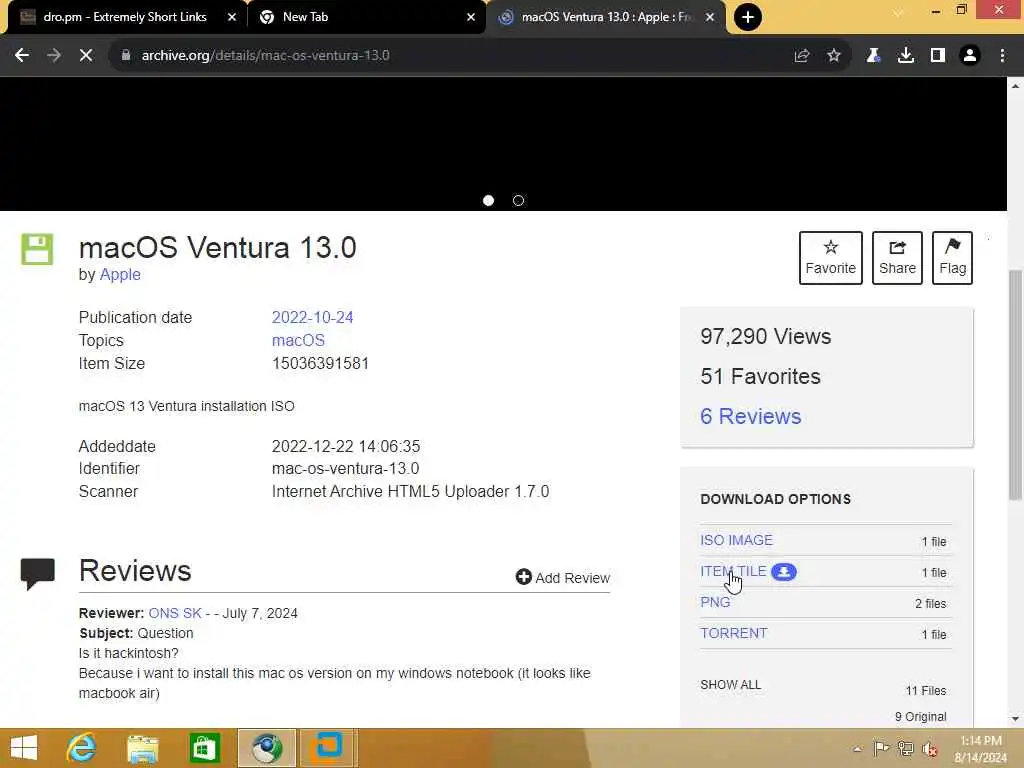Viewport: 1024px width, 768px height.
Task: Select the first carousel dot
Action: click(488, 200)
